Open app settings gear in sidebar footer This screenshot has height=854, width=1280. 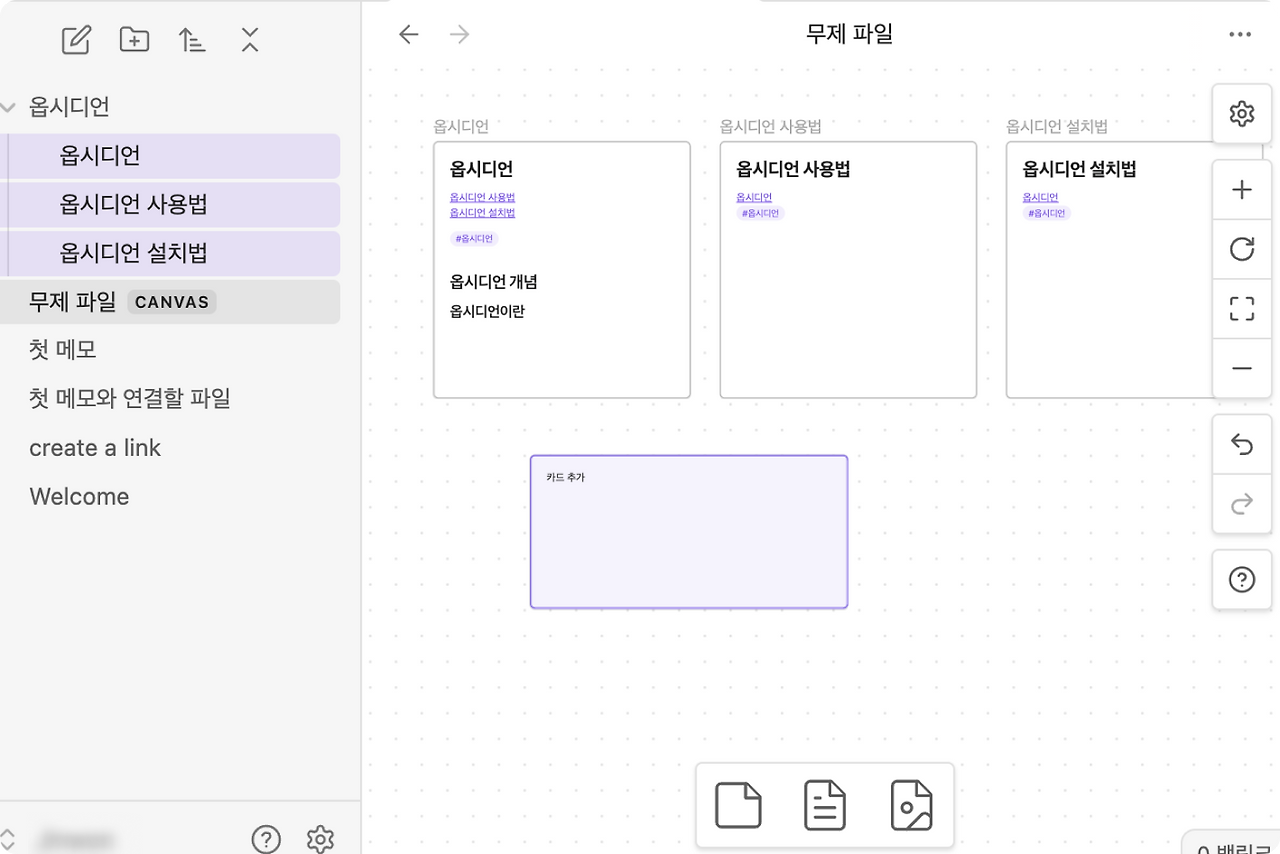point(320,839)
